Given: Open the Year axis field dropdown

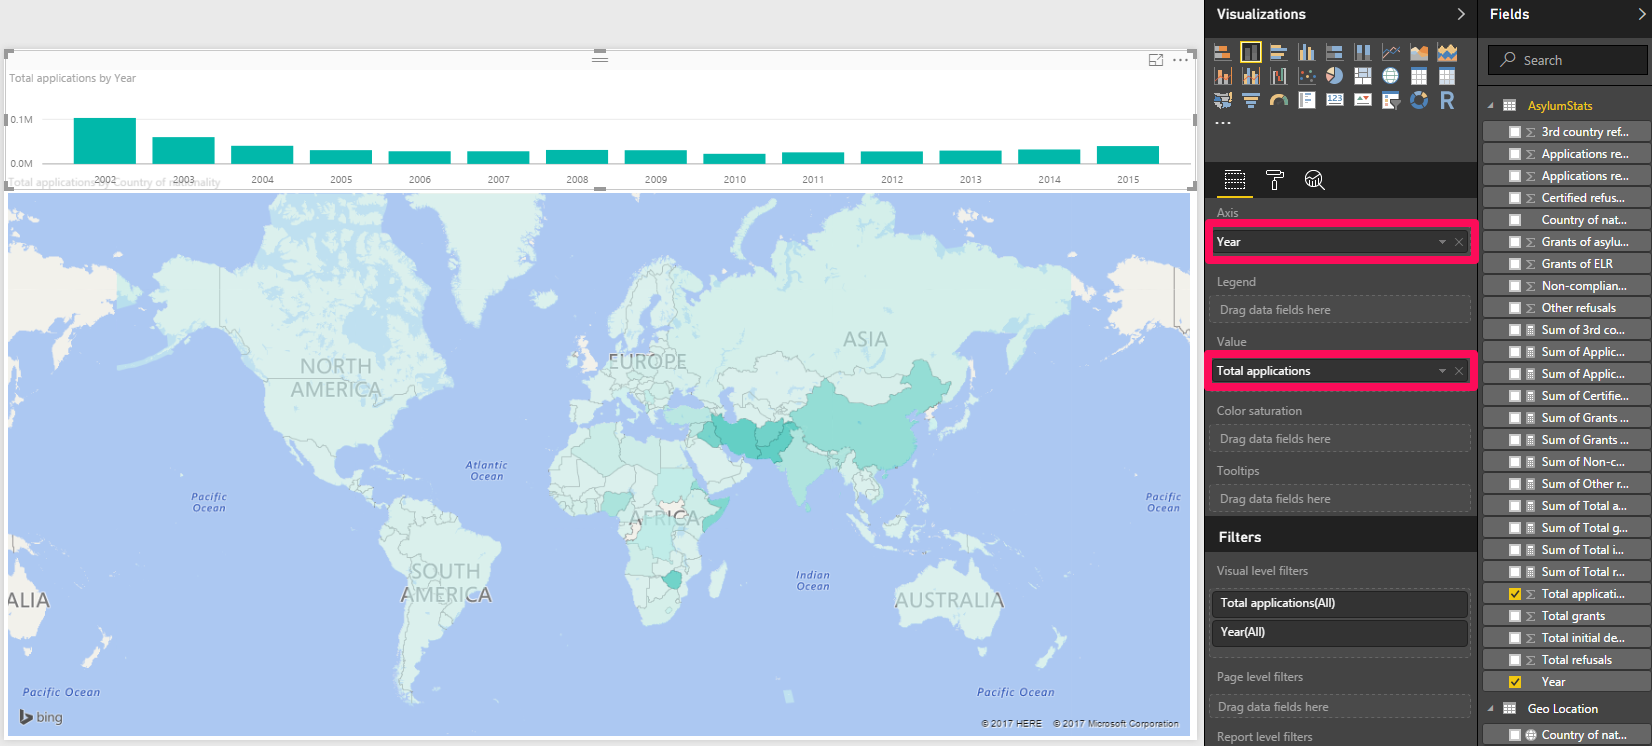Looking at the screenshot, I should point(1442,242).
